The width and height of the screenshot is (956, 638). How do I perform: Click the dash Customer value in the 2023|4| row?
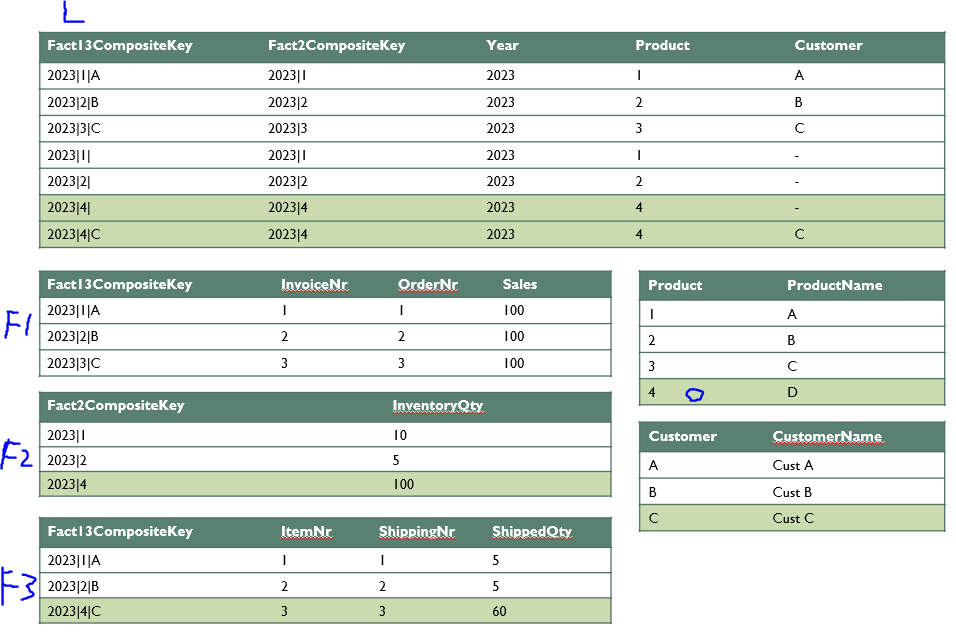(x=797, y=208)
